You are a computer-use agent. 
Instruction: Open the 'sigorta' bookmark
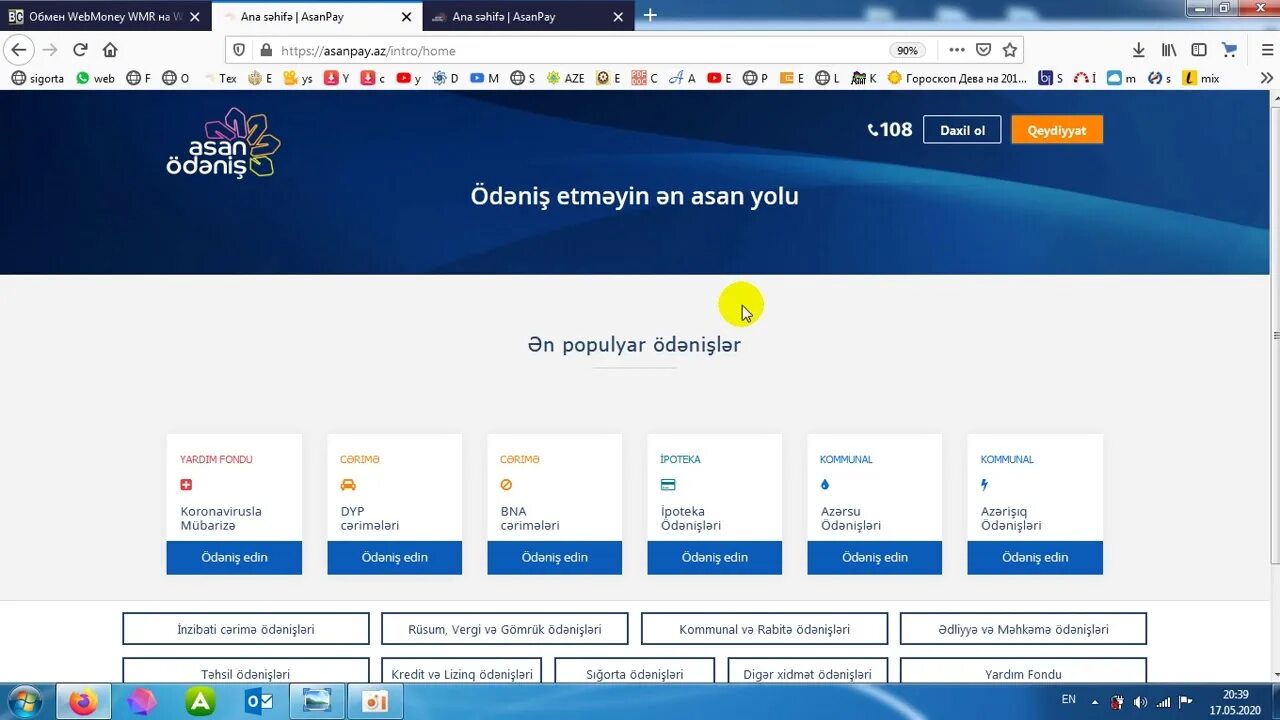[37, 78]
